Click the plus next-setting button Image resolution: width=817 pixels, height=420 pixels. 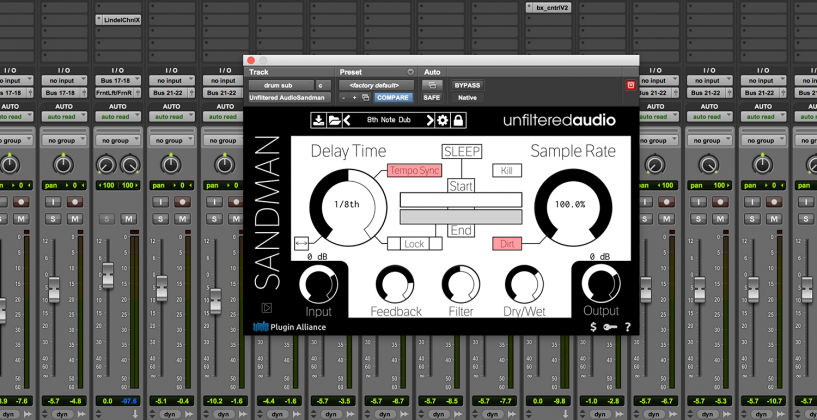(x=355, y=97)
